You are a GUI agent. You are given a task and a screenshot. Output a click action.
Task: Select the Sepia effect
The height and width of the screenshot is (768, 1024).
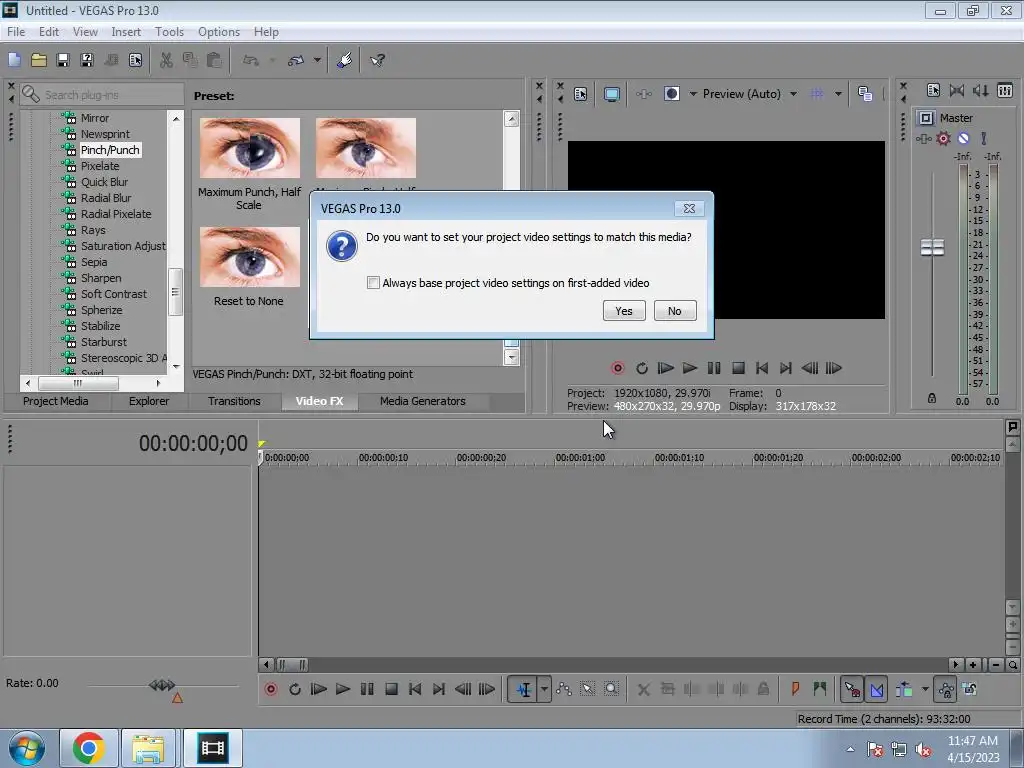click(x=94, y=262)
